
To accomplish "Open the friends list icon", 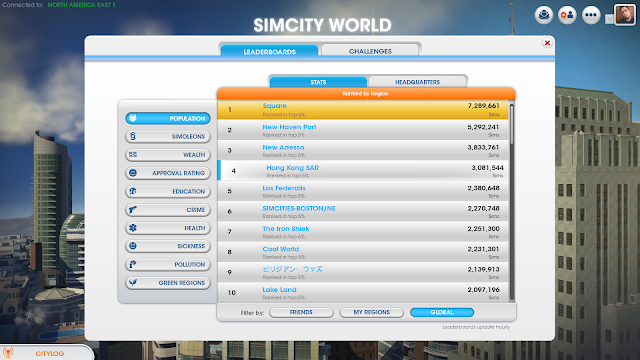I will coord(567,15).
